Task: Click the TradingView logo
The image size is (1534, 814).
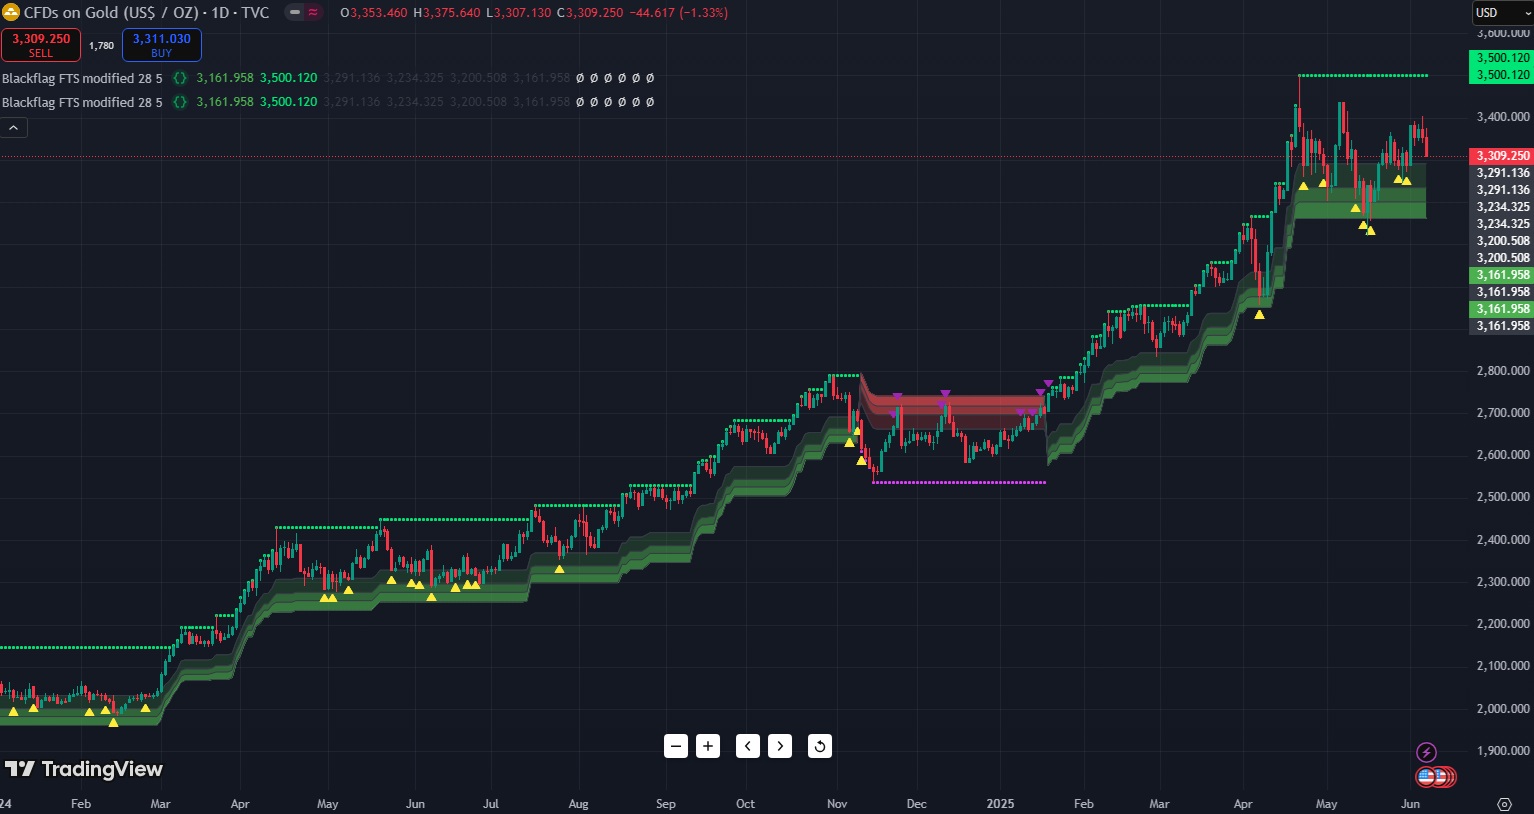Action: pyautogui.click(x=84, y=769)
